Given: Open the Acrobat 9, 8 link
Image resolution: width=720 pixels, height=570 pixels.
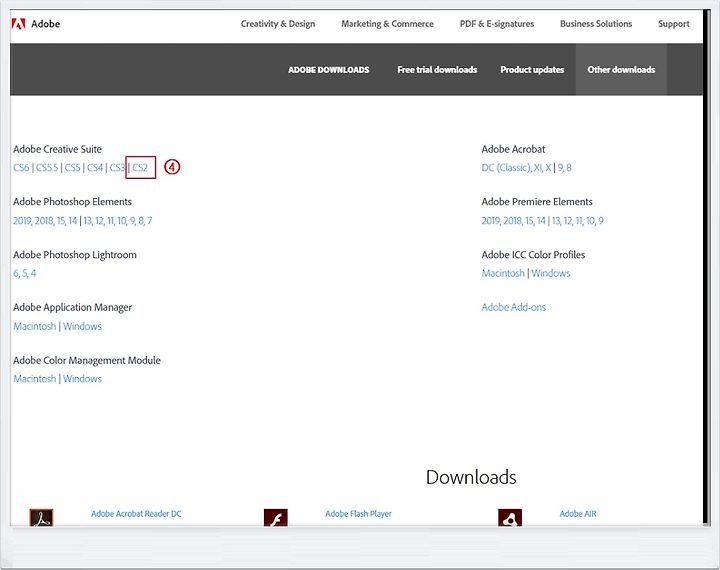Looking at the screenshot, I should click(565, 168).
